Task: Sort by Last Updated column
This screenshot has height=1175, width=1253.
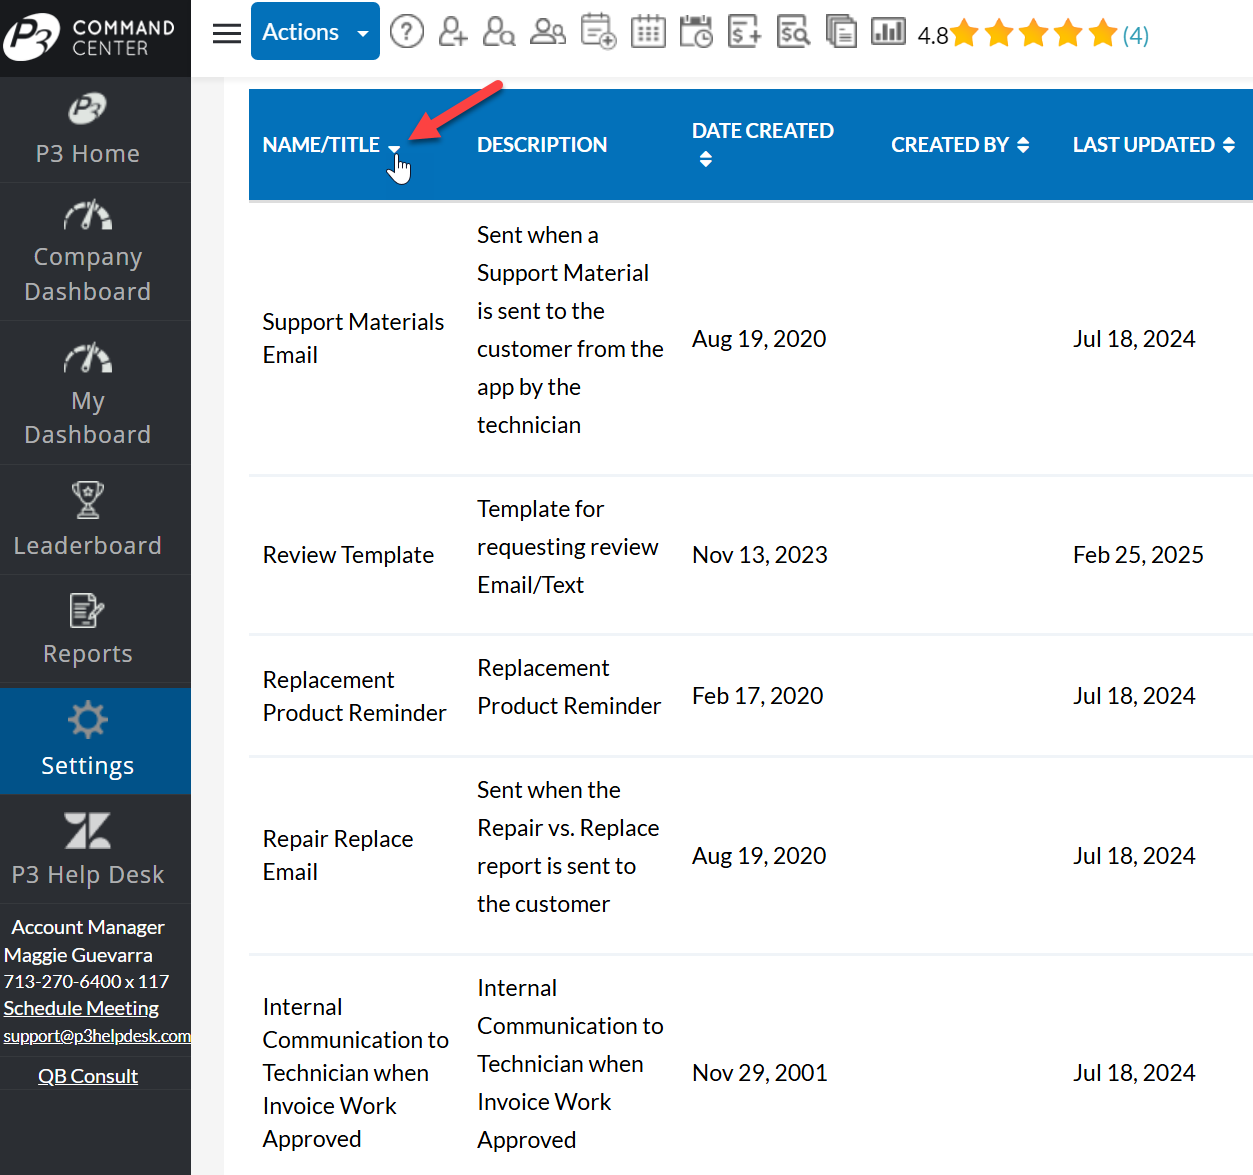Action: [1228, 145]
